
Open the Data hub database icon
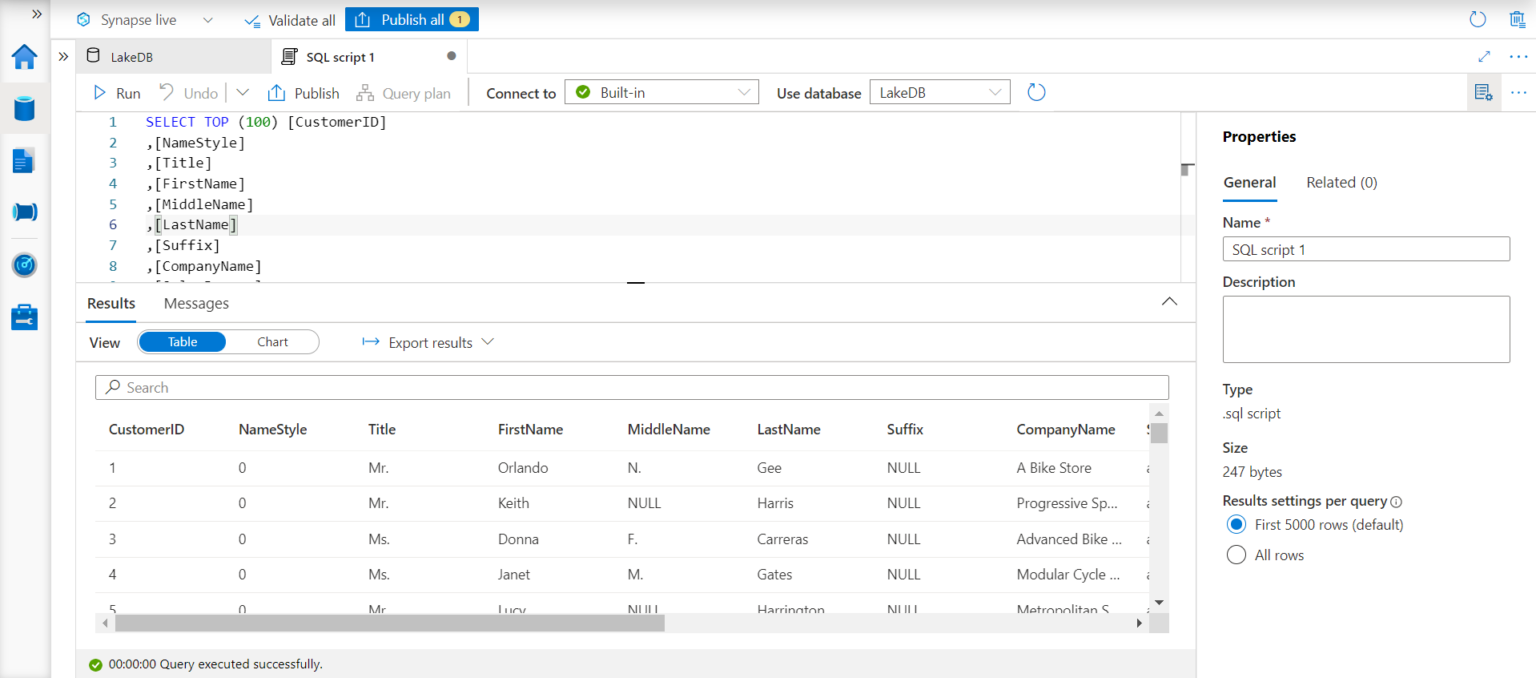click(24, 109)
